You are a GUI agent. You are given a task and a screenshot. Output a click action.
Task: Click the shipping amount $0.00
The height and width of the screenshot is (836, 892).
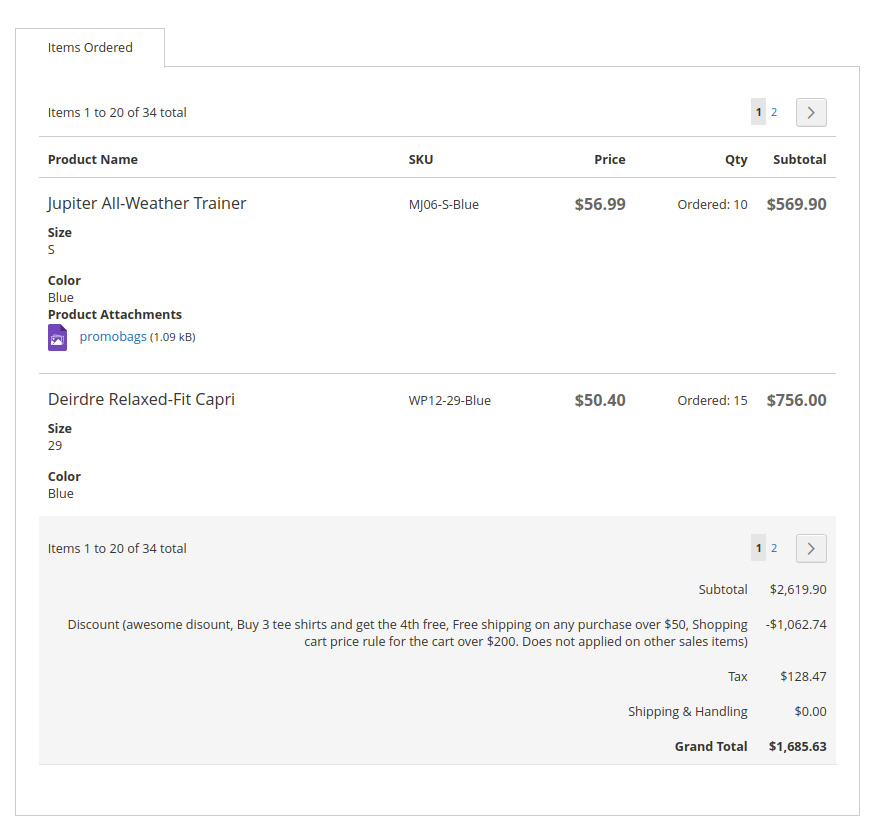click(x=810, y=711)
